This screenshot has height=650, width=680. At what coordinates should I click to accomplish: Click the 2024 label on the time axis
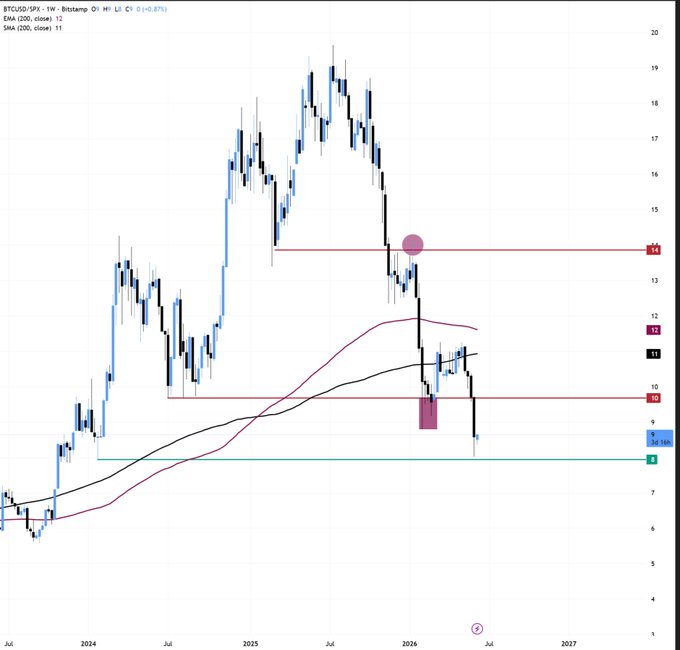tap(88, 643)
